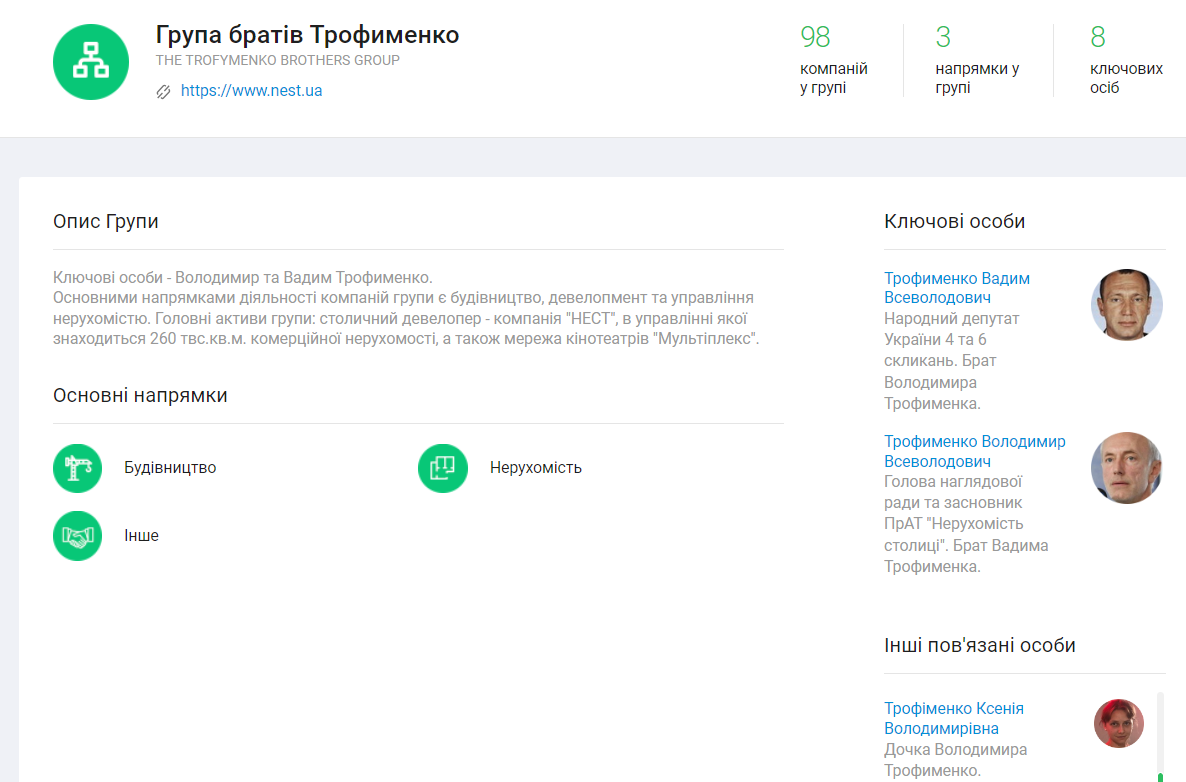Screen dimensions: 1186x782
Task: Click the photo of Трофименко Вадим
Action: pyautogui.click(x=1126, y=304)
